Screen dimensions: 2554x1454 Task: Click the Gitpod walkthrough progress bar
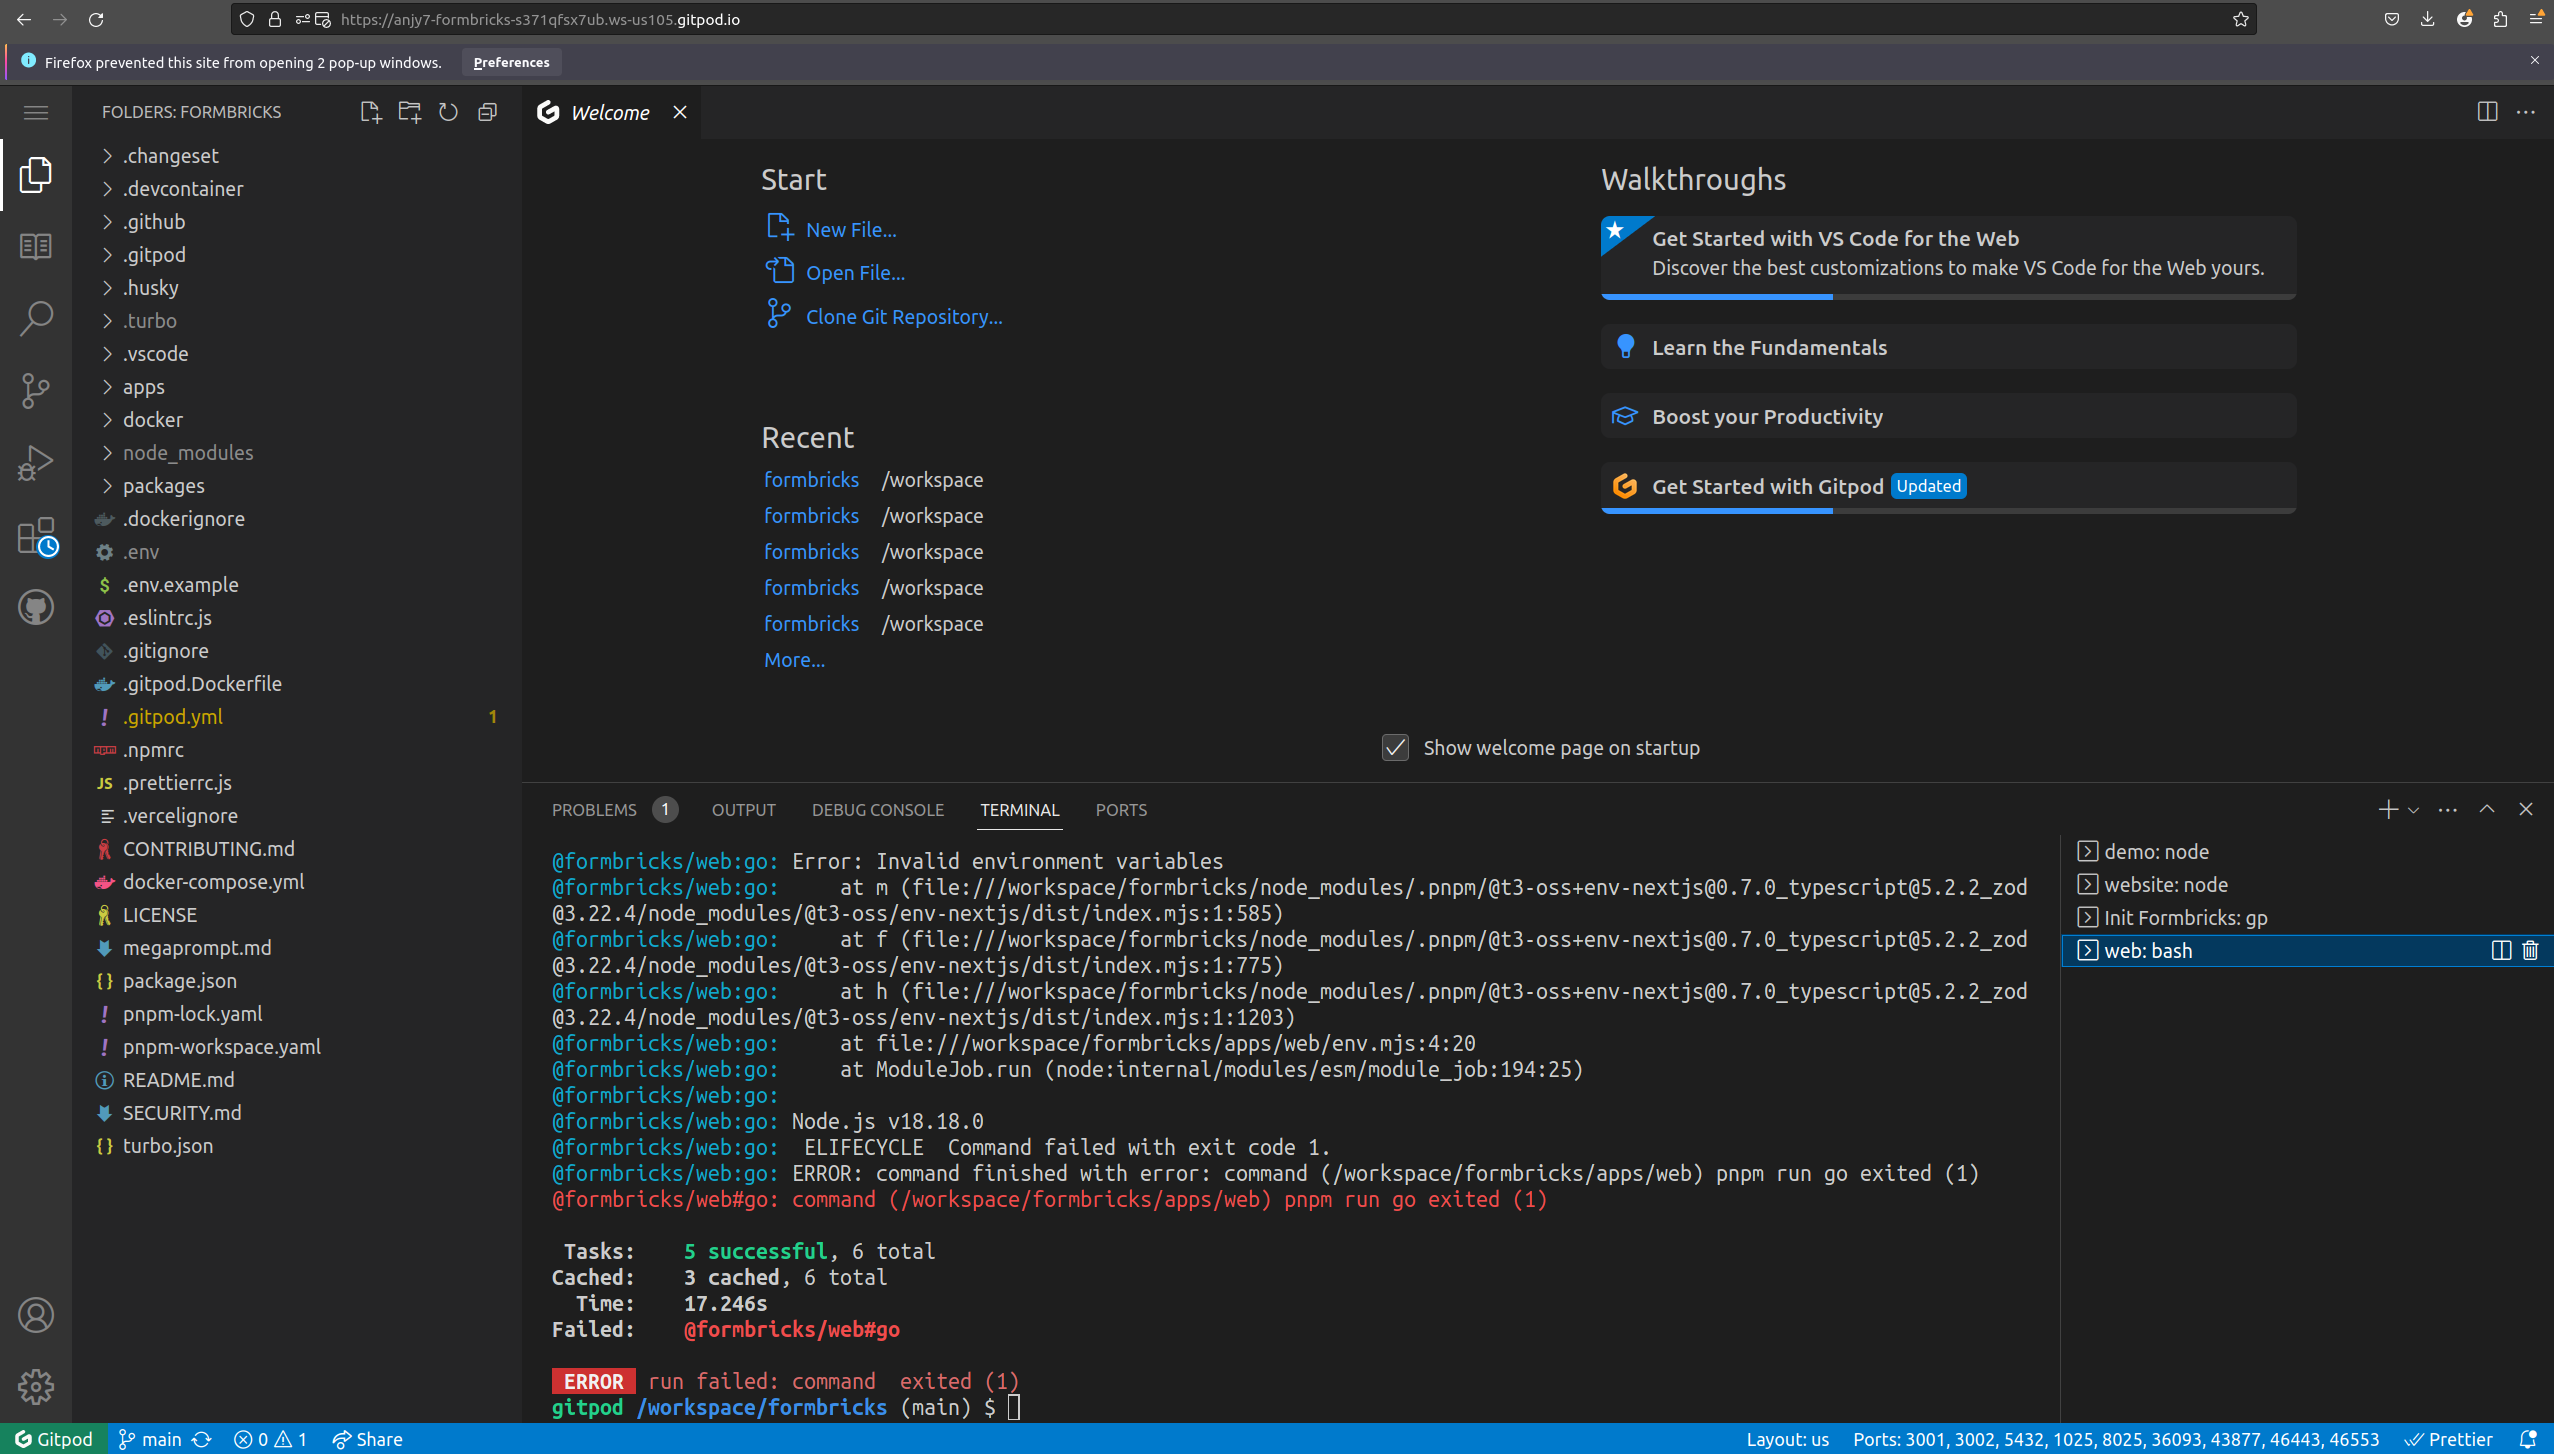point(1717,510)
